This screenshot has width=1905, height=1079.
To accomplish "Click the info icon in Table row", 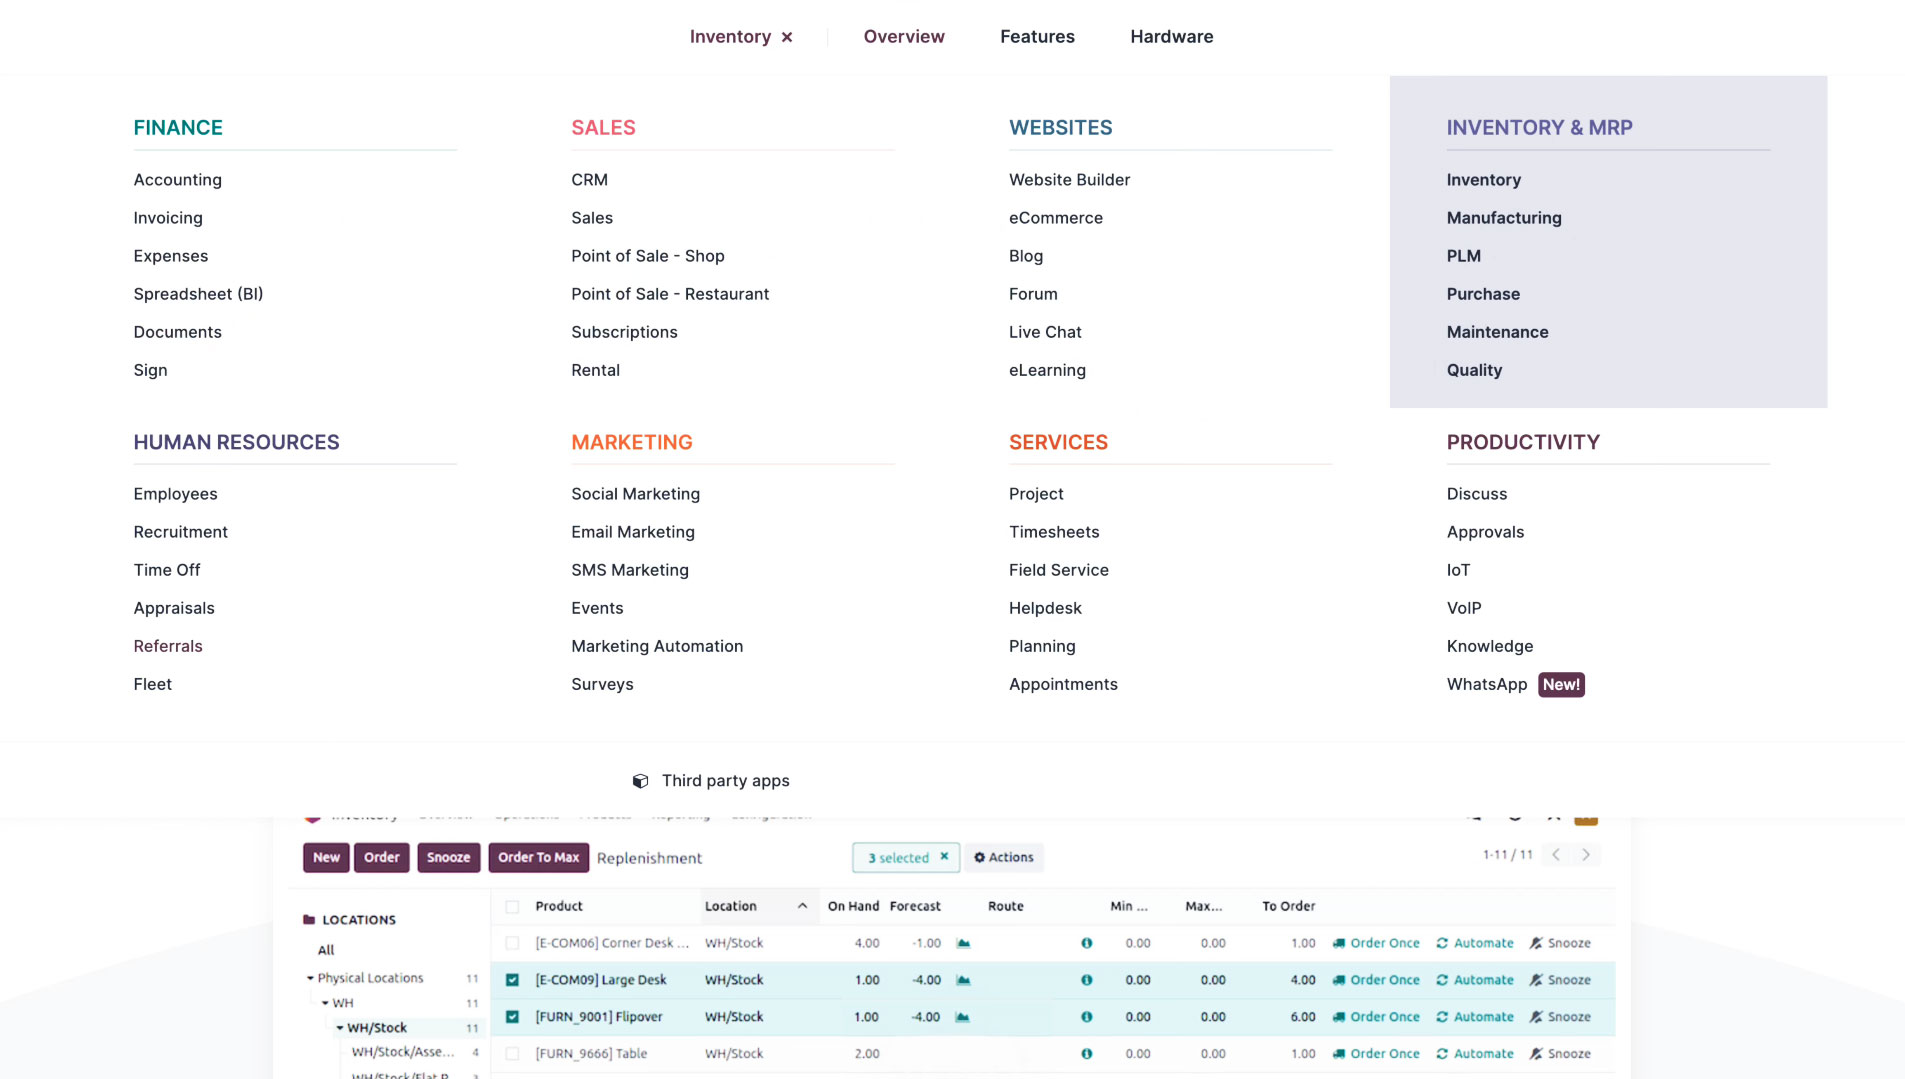I will [1087, 1054].
